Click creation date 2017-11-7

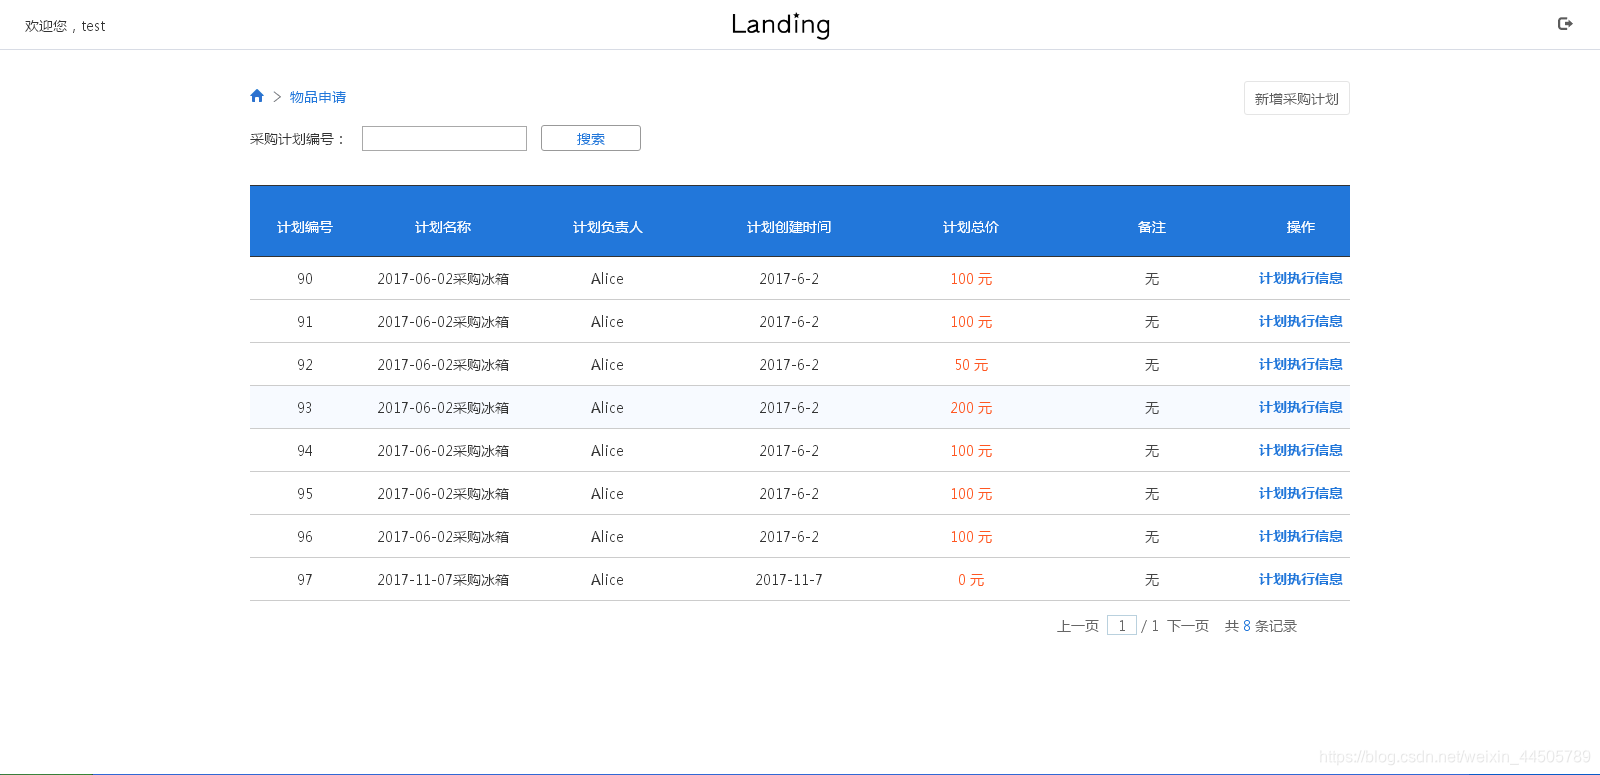pos(789,580)
